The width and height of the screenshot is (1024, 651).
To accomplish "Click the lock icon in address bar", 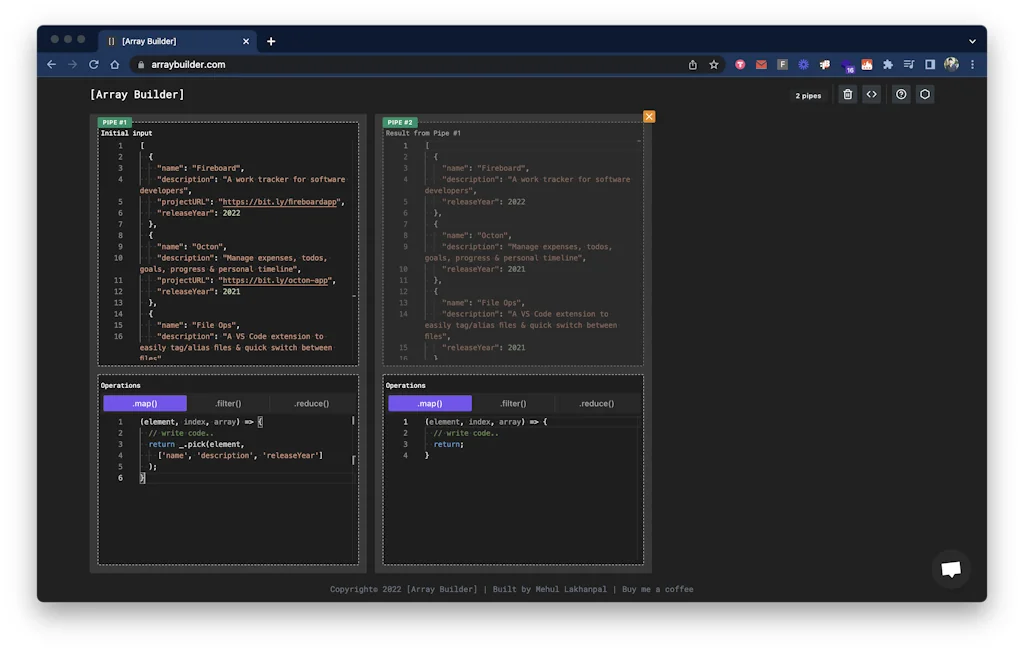I will (141, 65).
